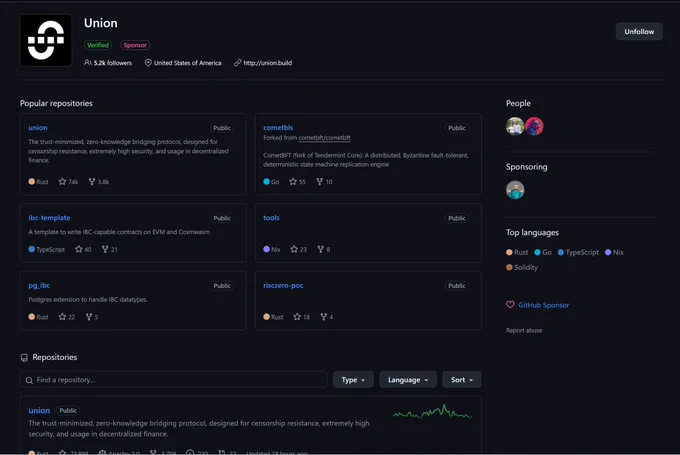Toggle following with the Unfollow button
Screen dimensions: 680x455
tap(639, 32)
